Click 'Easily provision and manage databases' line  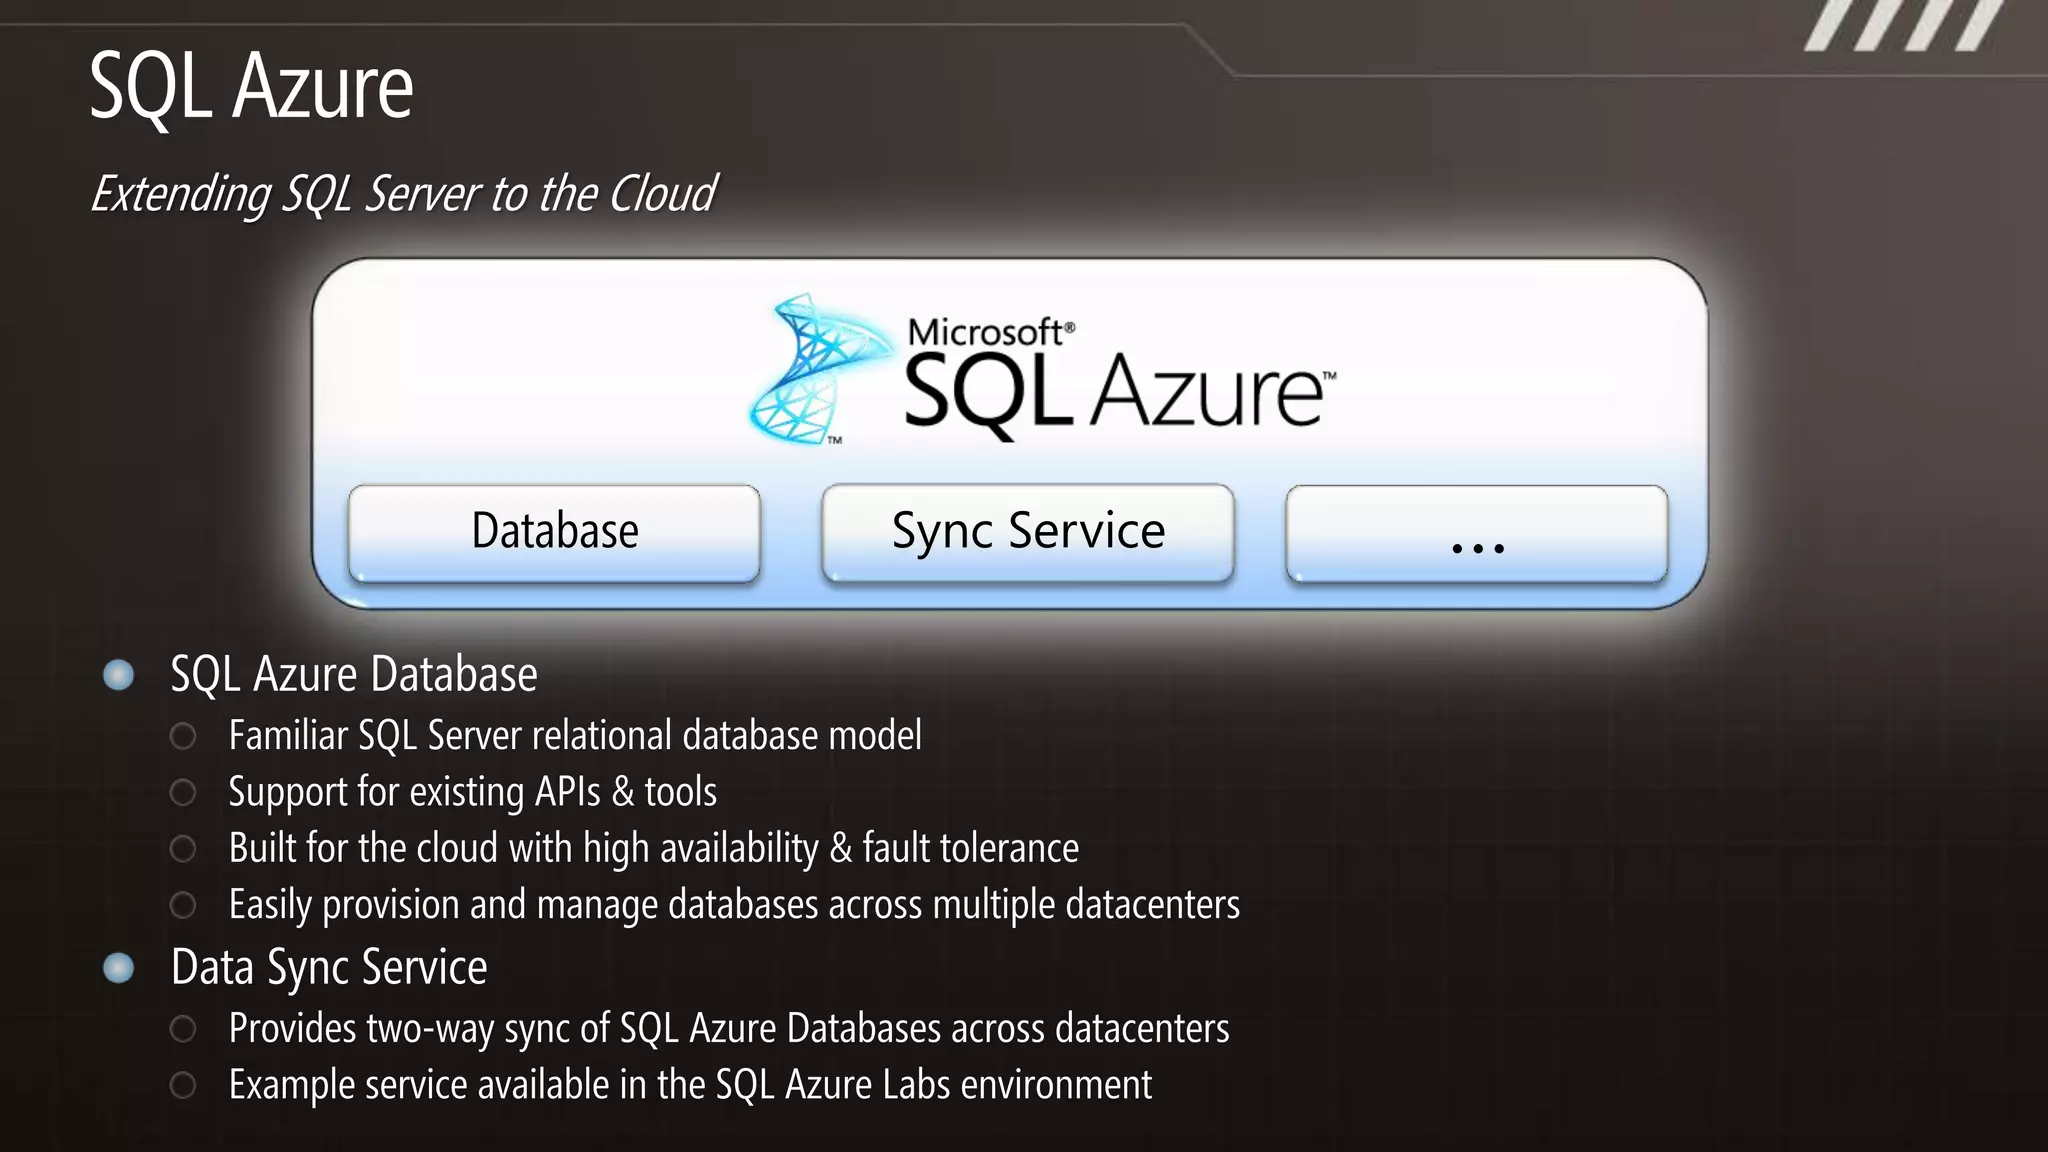pyautogui.click(x=734, y=905)
